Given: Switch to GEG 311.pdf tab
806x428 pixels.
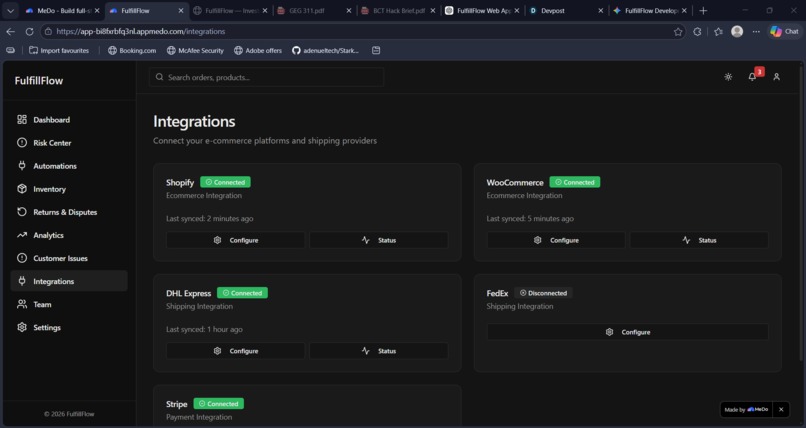Looking at the screenshot, I should coord(314,10).
